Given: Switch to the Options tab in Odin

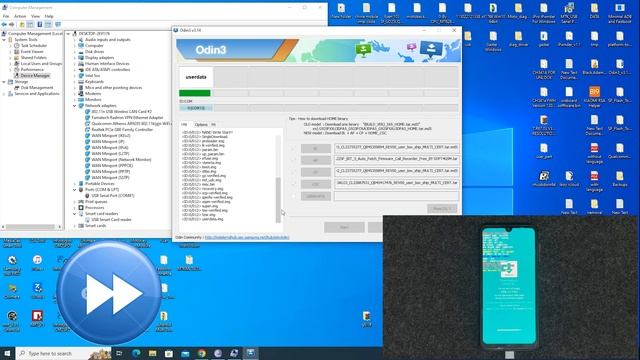Looking at the screenshot, I should pos(201,124).
